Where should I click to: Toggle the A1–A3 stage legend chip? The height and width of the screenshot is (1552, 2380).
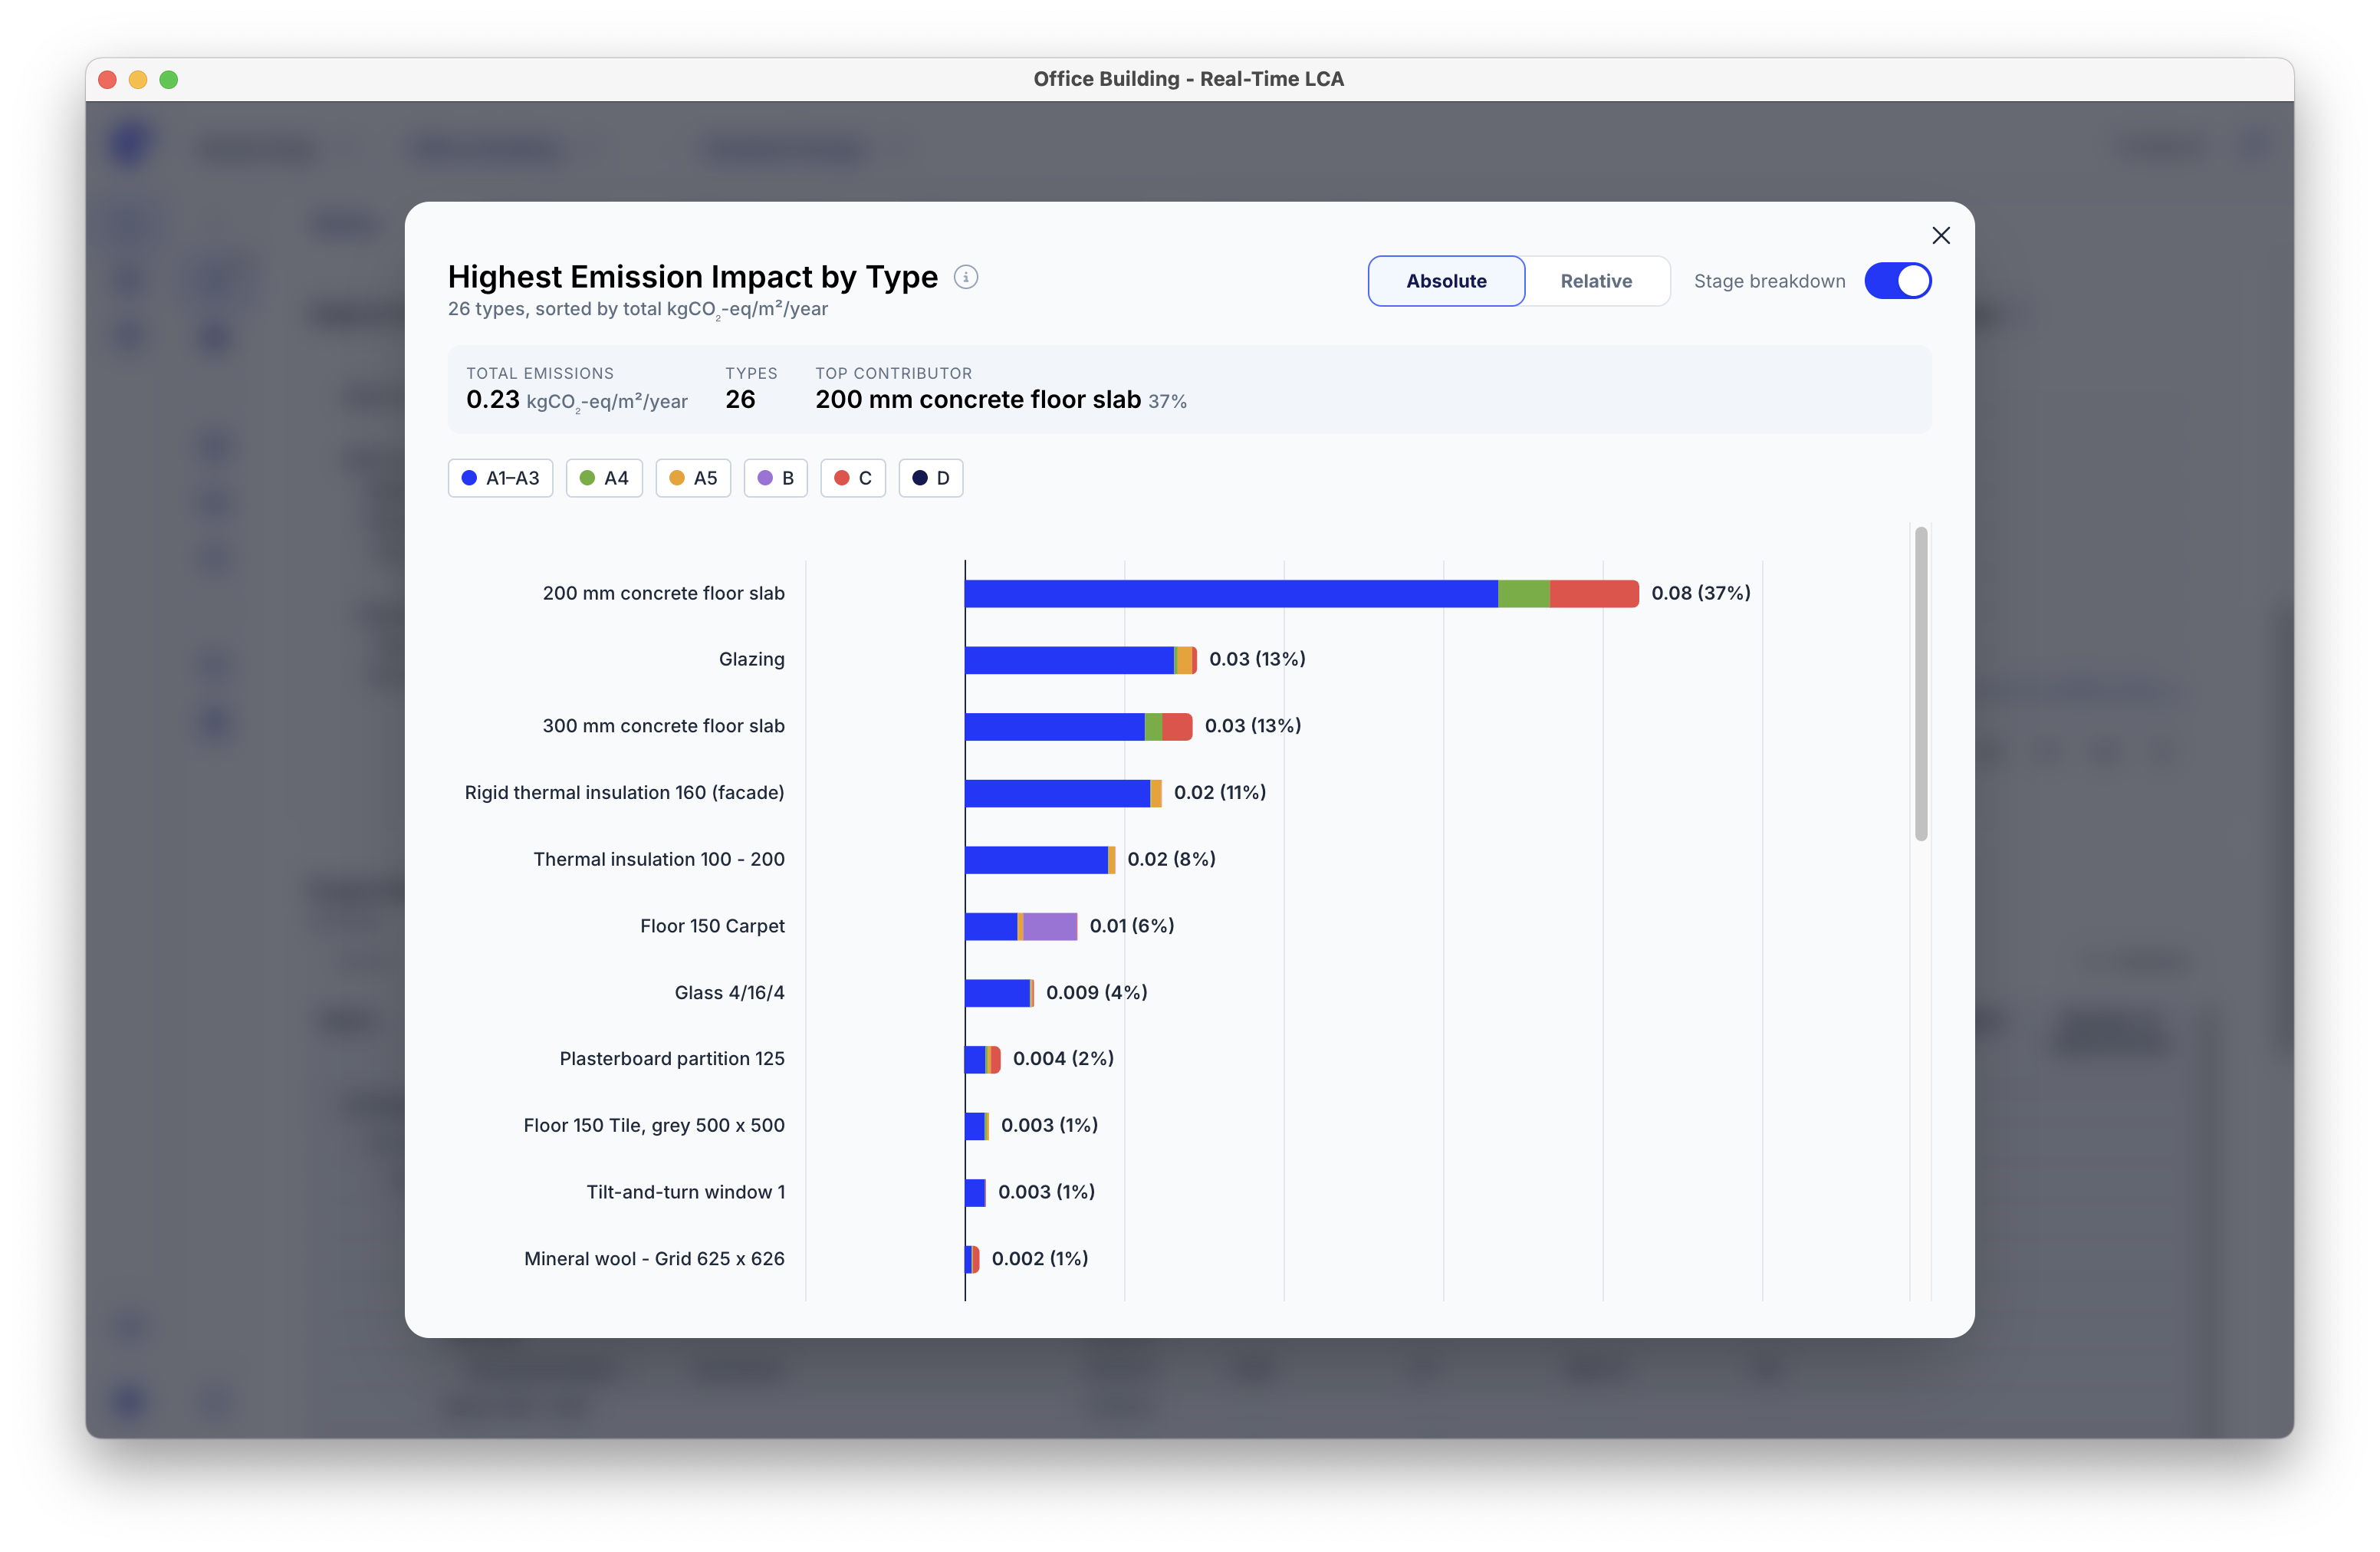(500, 478)
